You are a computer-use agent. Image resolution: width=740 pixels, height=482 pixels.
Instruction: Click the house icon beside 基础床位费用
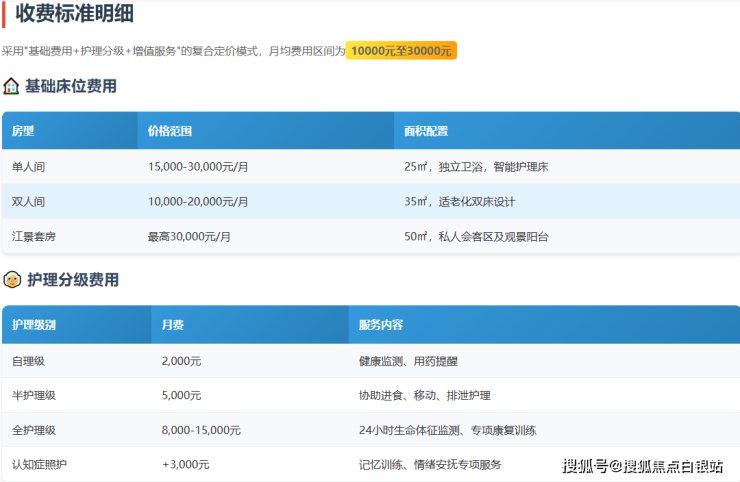coord(12,86)
